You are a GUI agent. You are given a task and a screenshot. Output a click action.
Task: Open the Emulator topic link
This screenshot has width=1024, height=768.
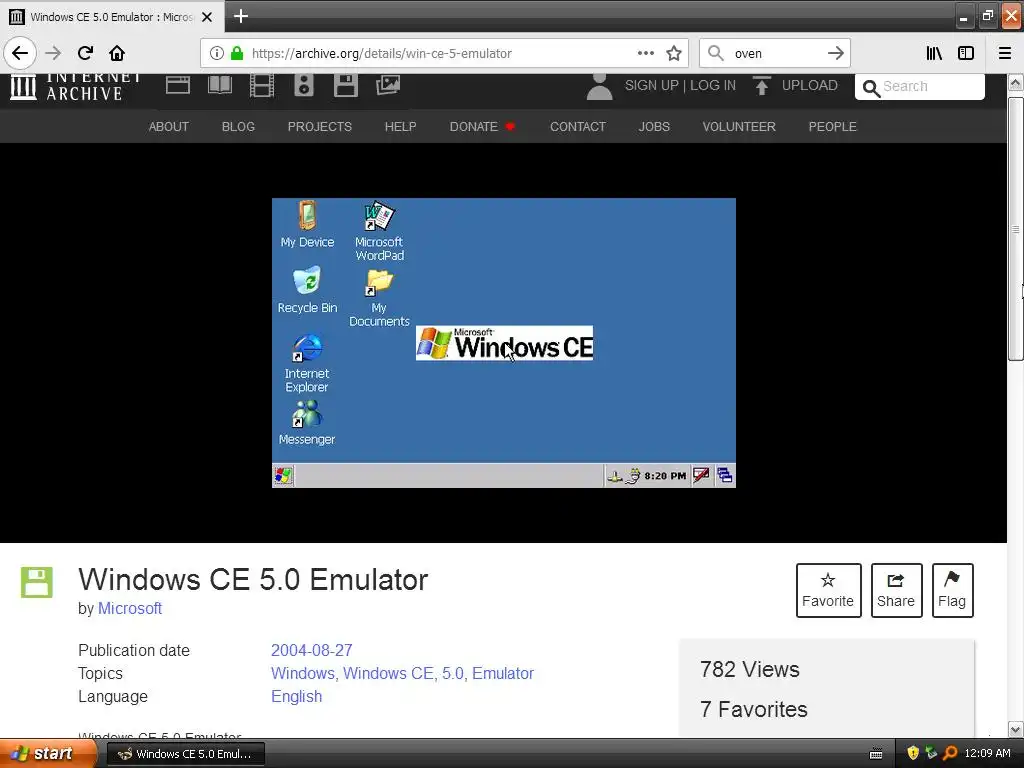click(503, 673)
